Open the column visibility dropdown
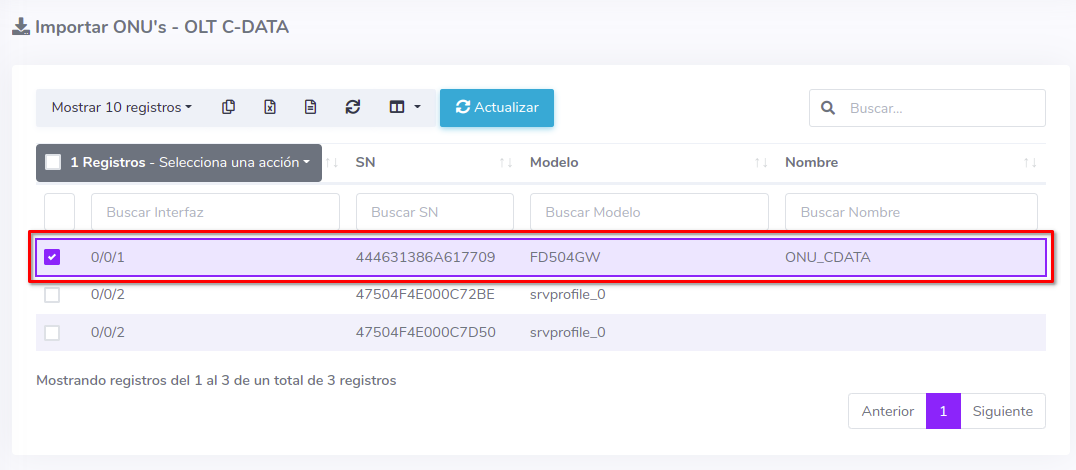This screenshot has height=470, width=1076. pos(404,107)
